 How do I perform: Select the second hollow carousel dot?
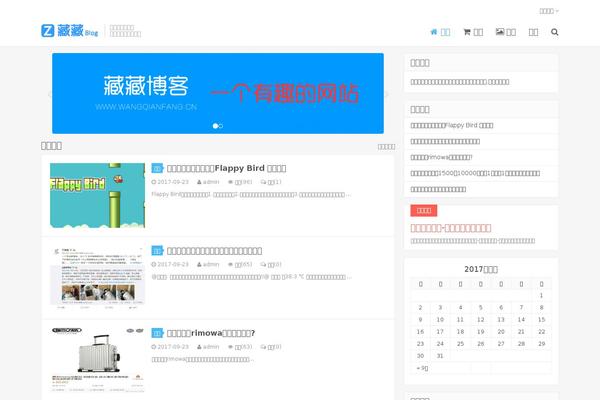[x=221, y=126]
